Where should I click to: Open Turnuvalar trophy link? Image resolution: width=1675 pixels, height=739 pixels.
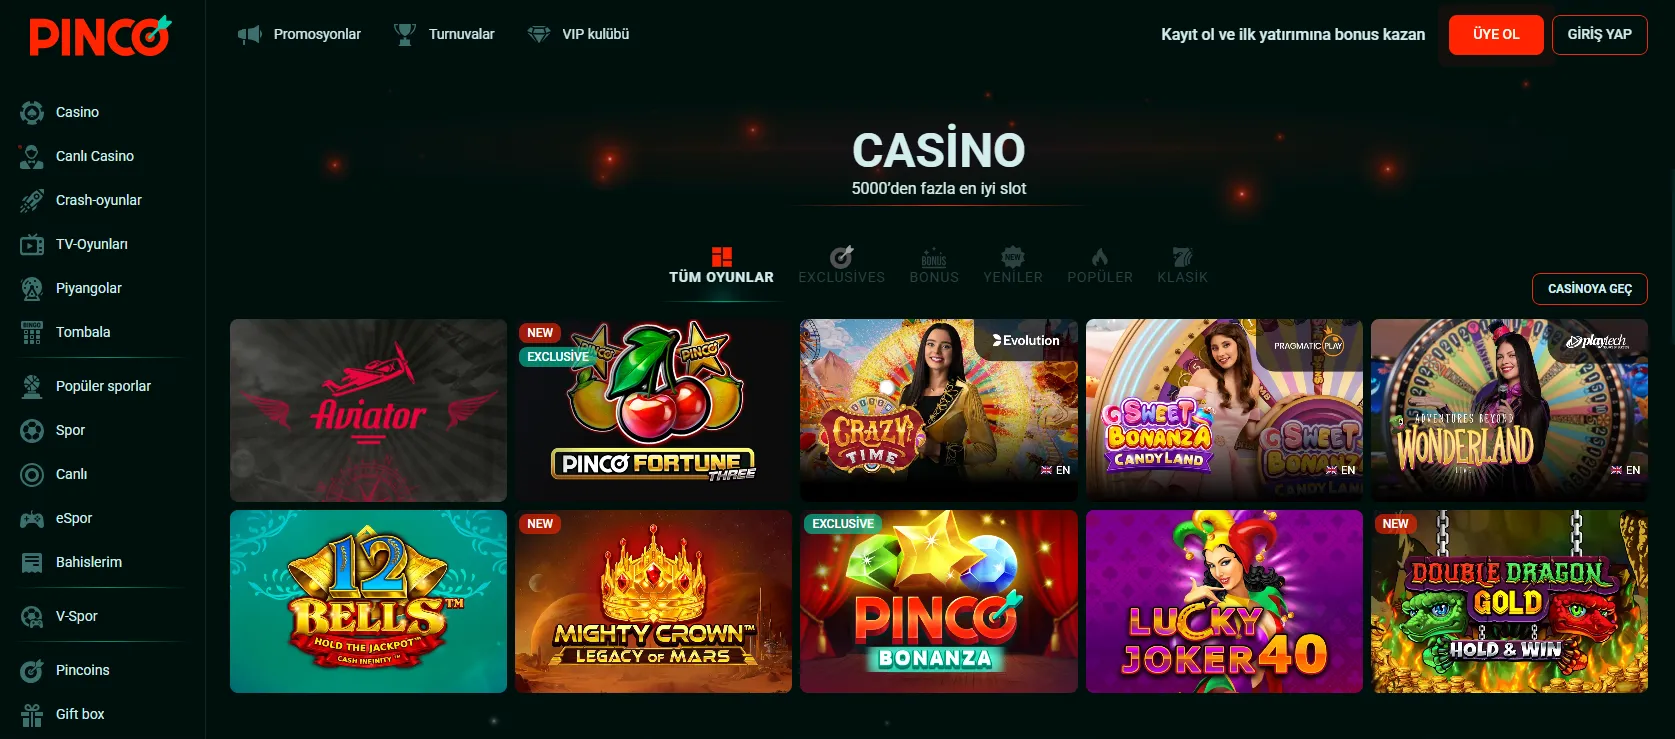pos(445,34)
